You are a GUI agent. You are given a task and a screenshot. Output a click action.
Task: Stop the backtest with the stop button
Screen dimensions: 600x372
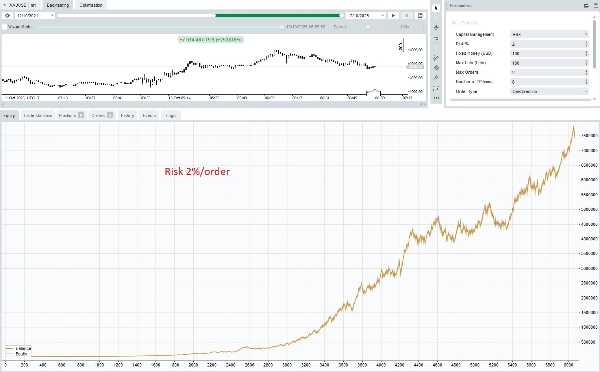(x=406, y=15)
